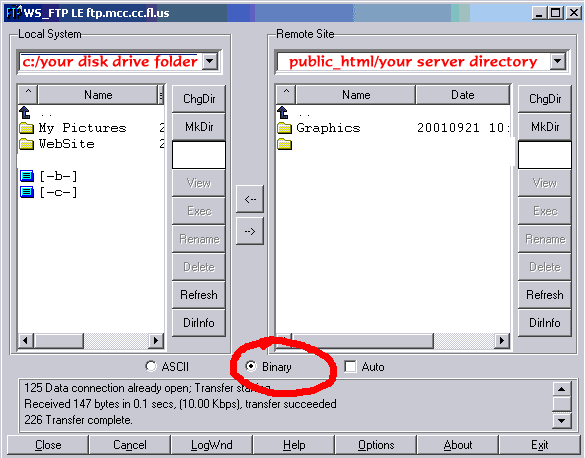Select the [-c-] drive icon

pyautogui.click(x=27, y=192)
